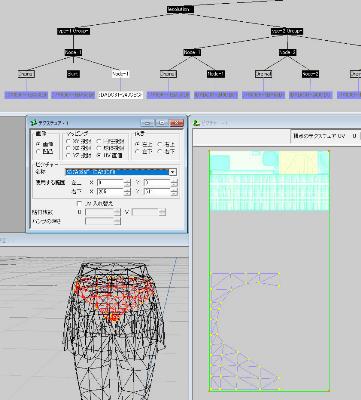Select the topmost black root node in hierarchy
The height and width of the screenshot is (400, 361).
tap(180, 9)
